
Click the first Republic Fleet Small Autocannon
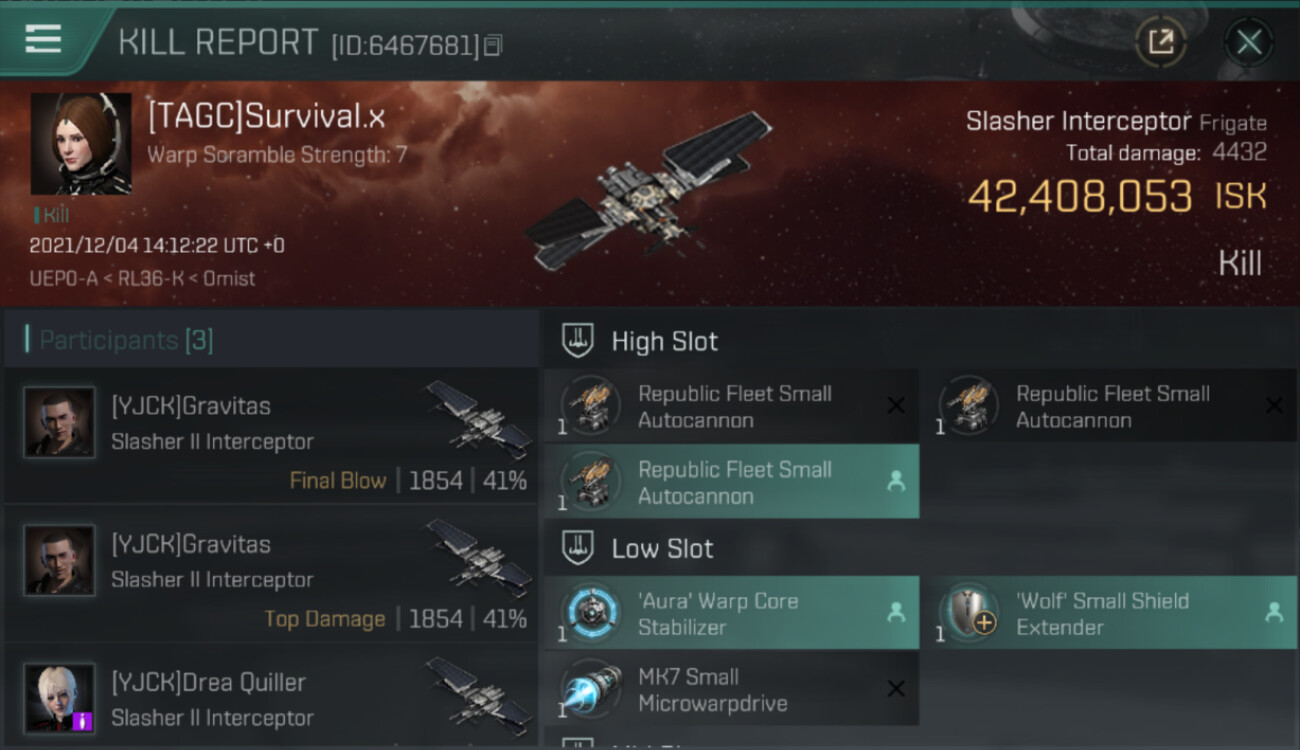pyautogui.click(x=731, y=406)
